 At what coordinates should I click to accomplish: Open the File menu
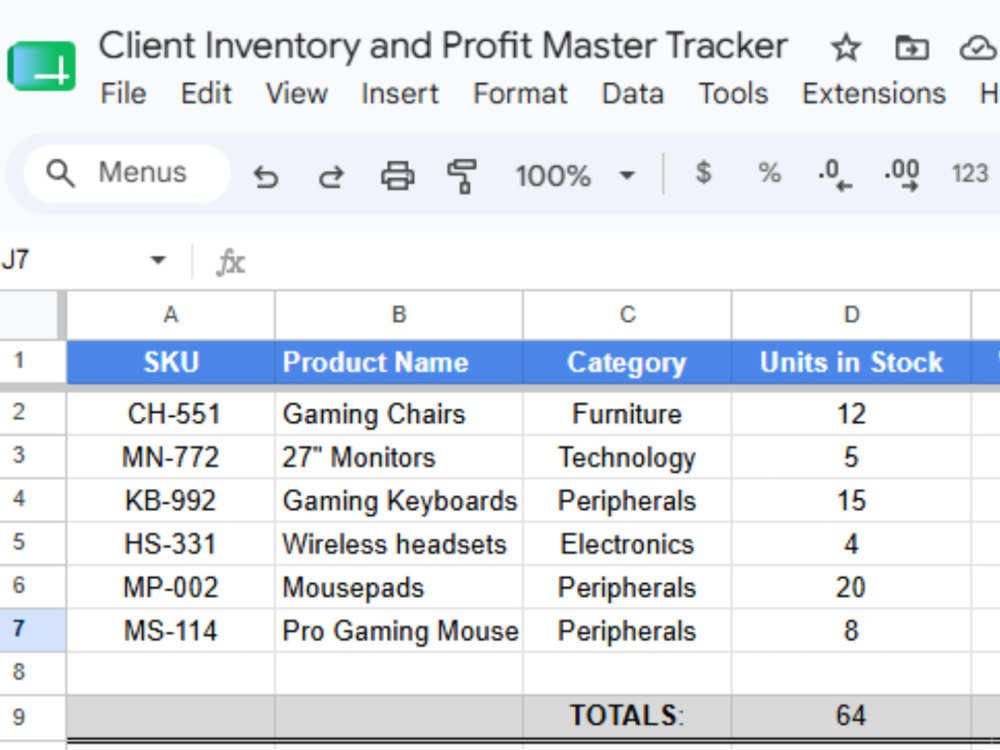(x=123, y=94)
